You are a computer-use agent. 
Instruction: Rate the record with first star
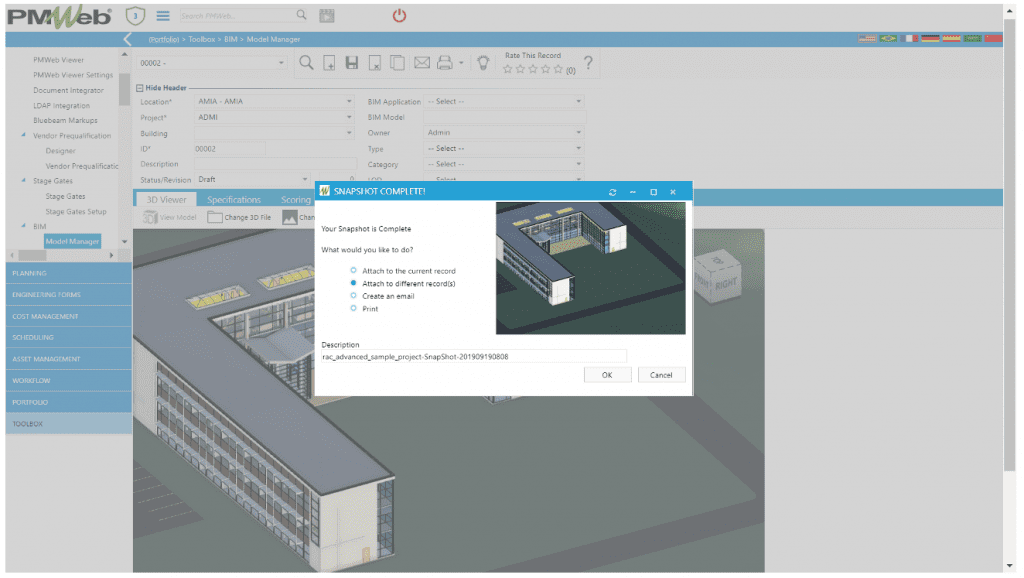point(507,69)
